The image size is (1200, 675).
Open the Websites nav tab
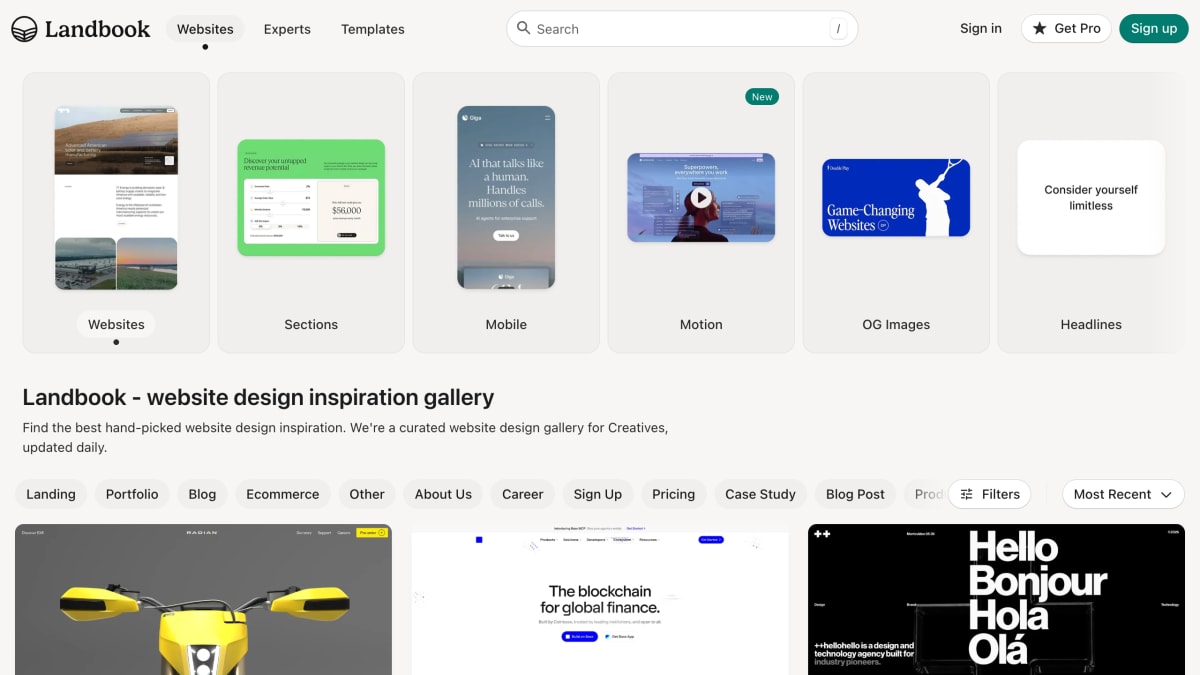tap(205, 29)
